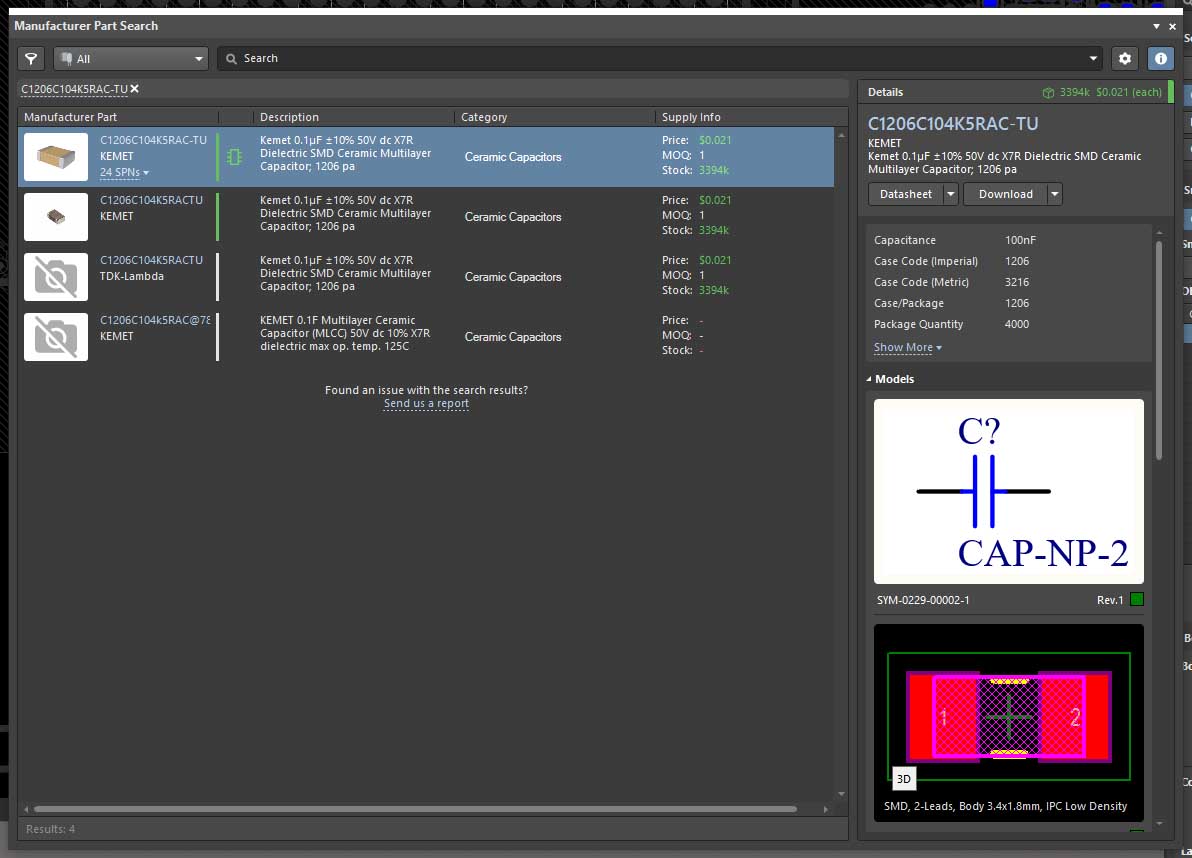Open the Download options arrow
This screenshot has width=1192, height=858.
[1054, 194]
